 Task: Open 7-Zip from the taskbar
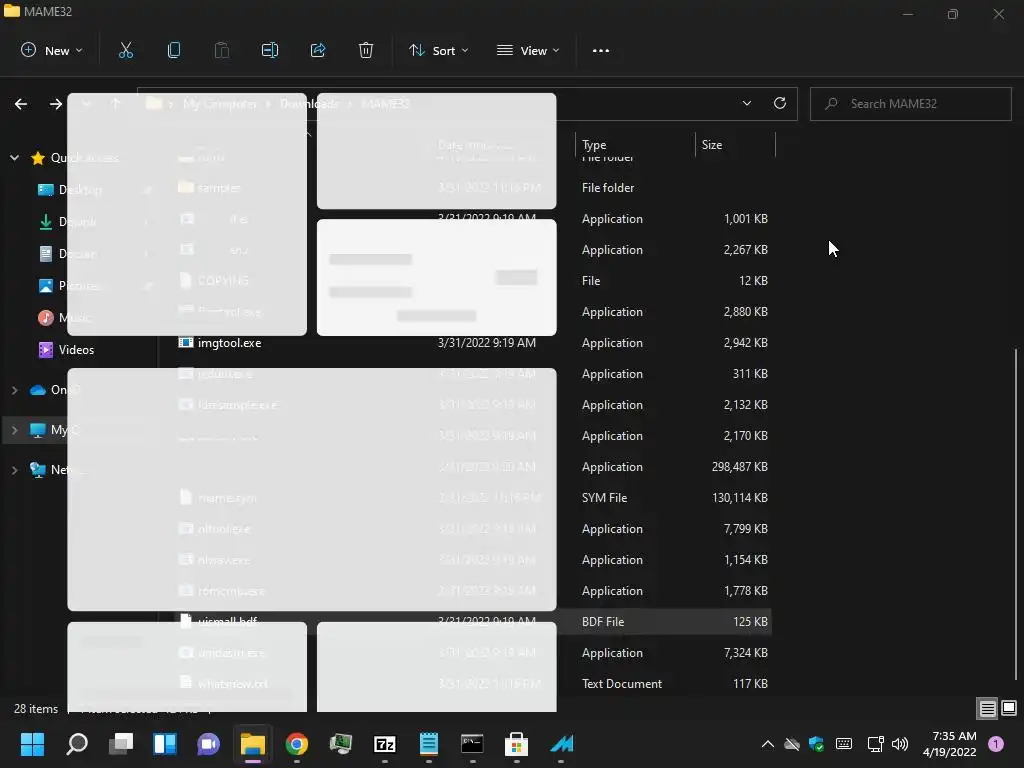tap(385, 743)
